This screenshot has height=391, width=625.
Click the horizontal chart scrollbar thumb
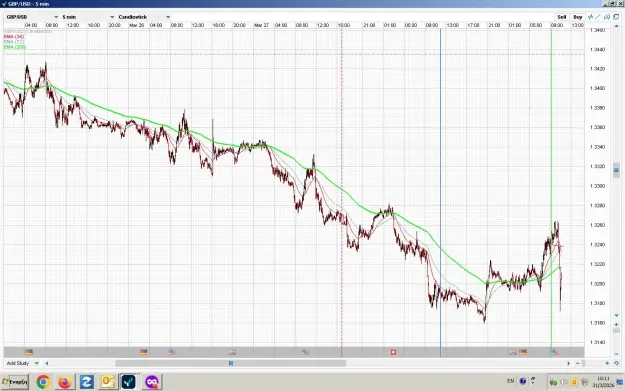230,363
